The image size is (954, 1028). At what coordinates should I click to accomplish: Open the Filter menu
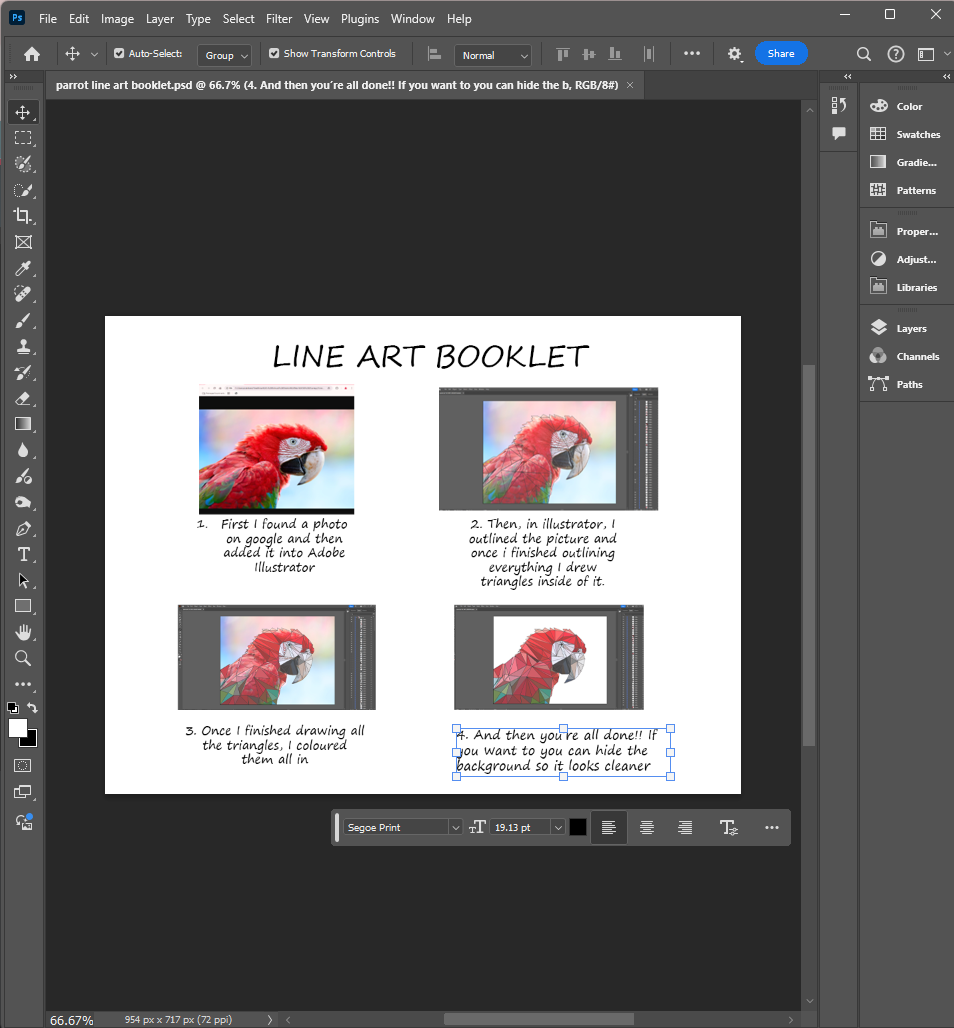(279, 19)
